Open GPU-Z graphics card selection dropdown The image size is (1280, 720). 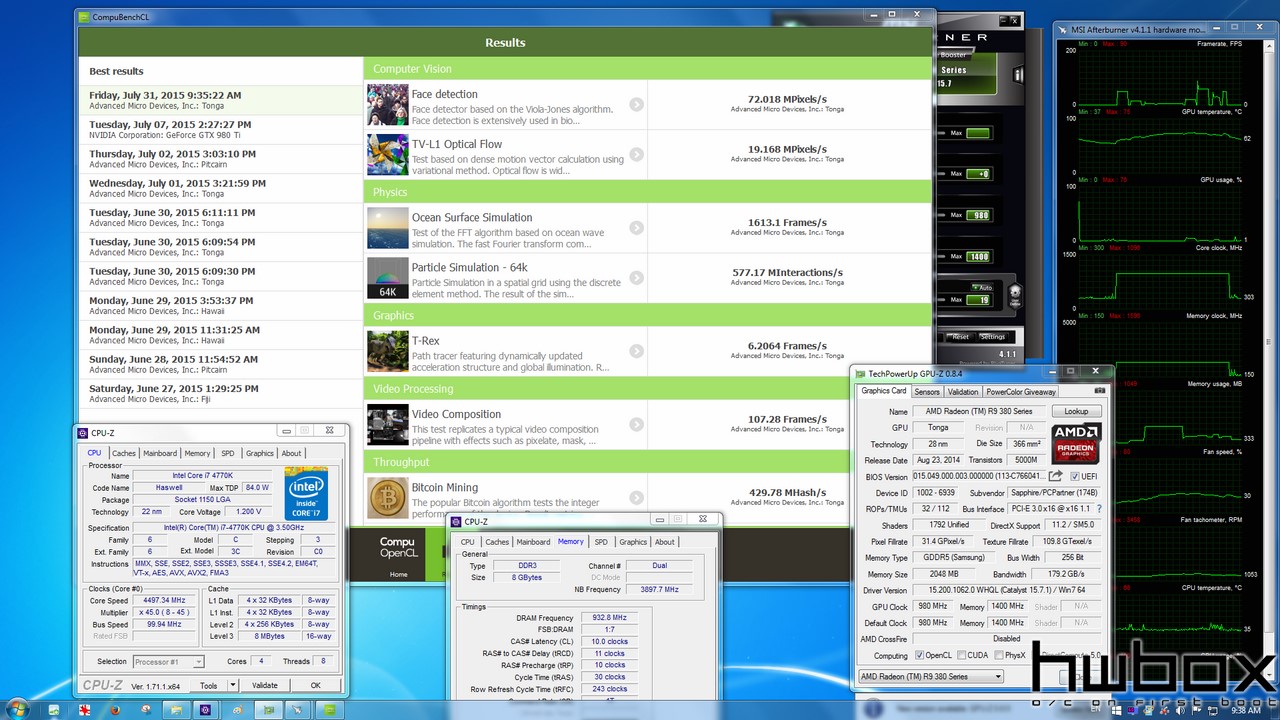coord(930,676)
